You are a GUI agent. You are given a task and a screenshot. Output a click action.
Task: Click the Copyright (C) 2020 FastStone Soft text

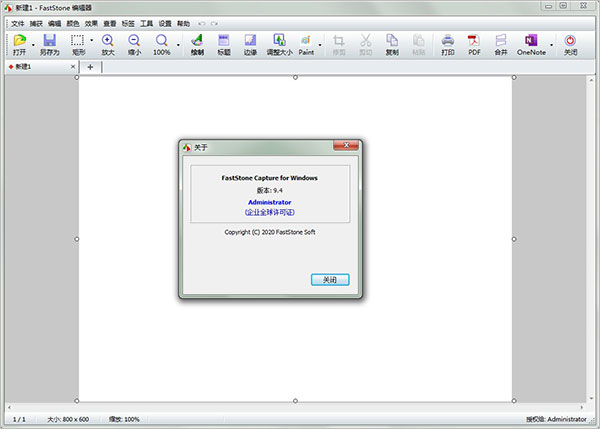[270, 232]
